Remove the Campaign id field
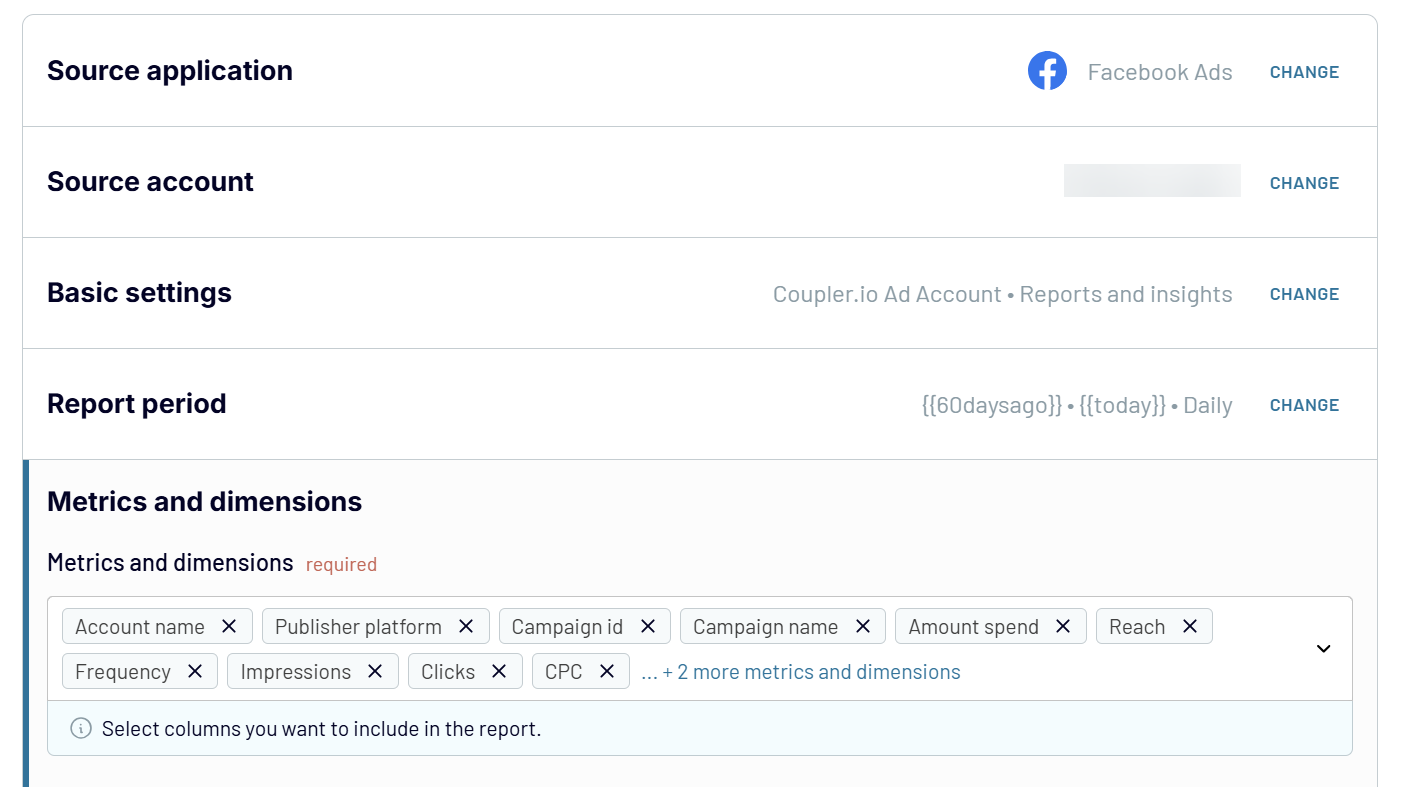 [x=649, y=626]
